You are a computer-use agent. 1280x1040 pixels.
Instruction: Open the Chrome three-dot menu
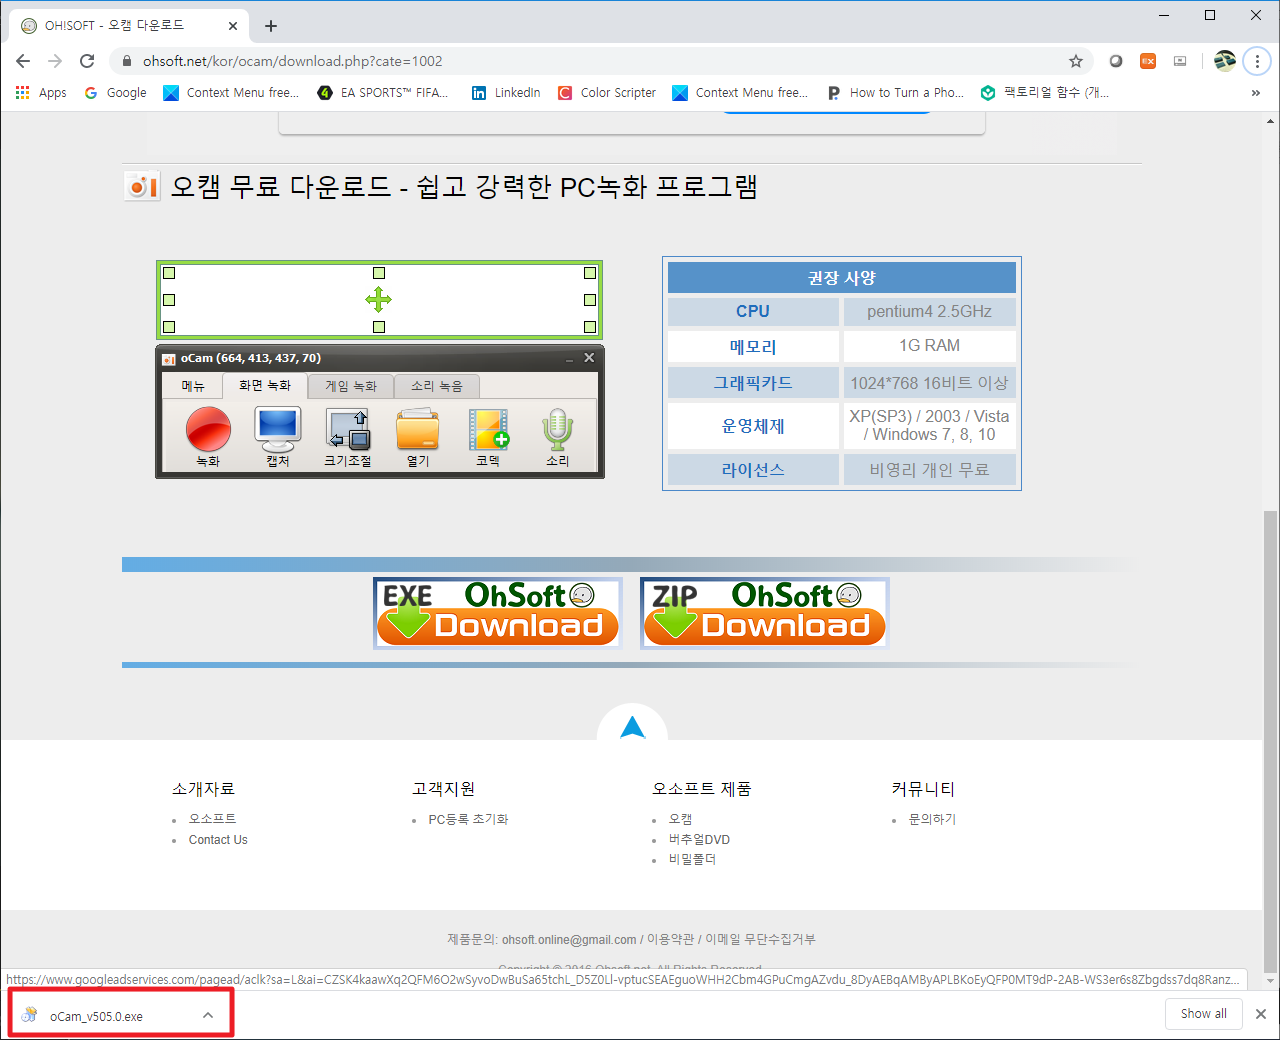[x=1257, y=61]
